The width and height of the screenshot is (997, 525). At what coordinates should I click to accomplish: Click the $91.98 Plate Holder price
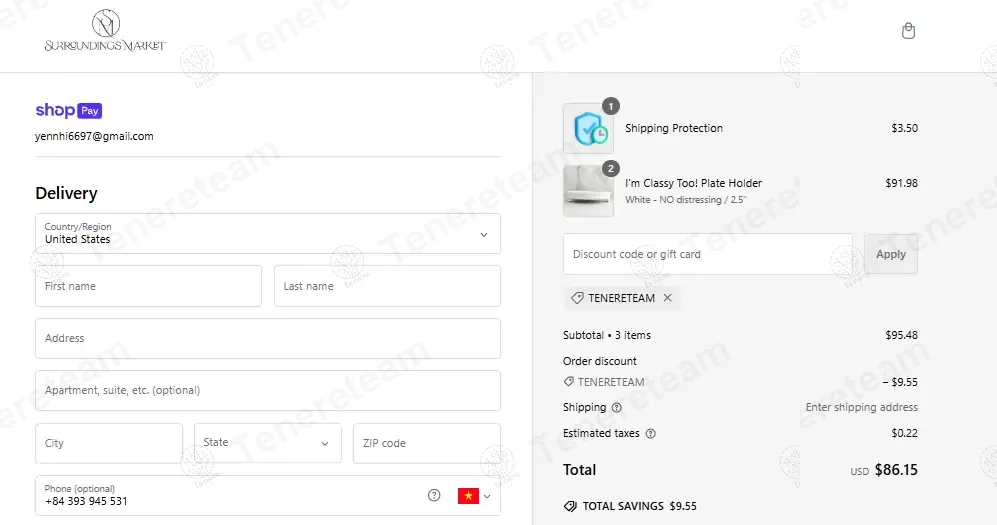[x=901, y=183]
